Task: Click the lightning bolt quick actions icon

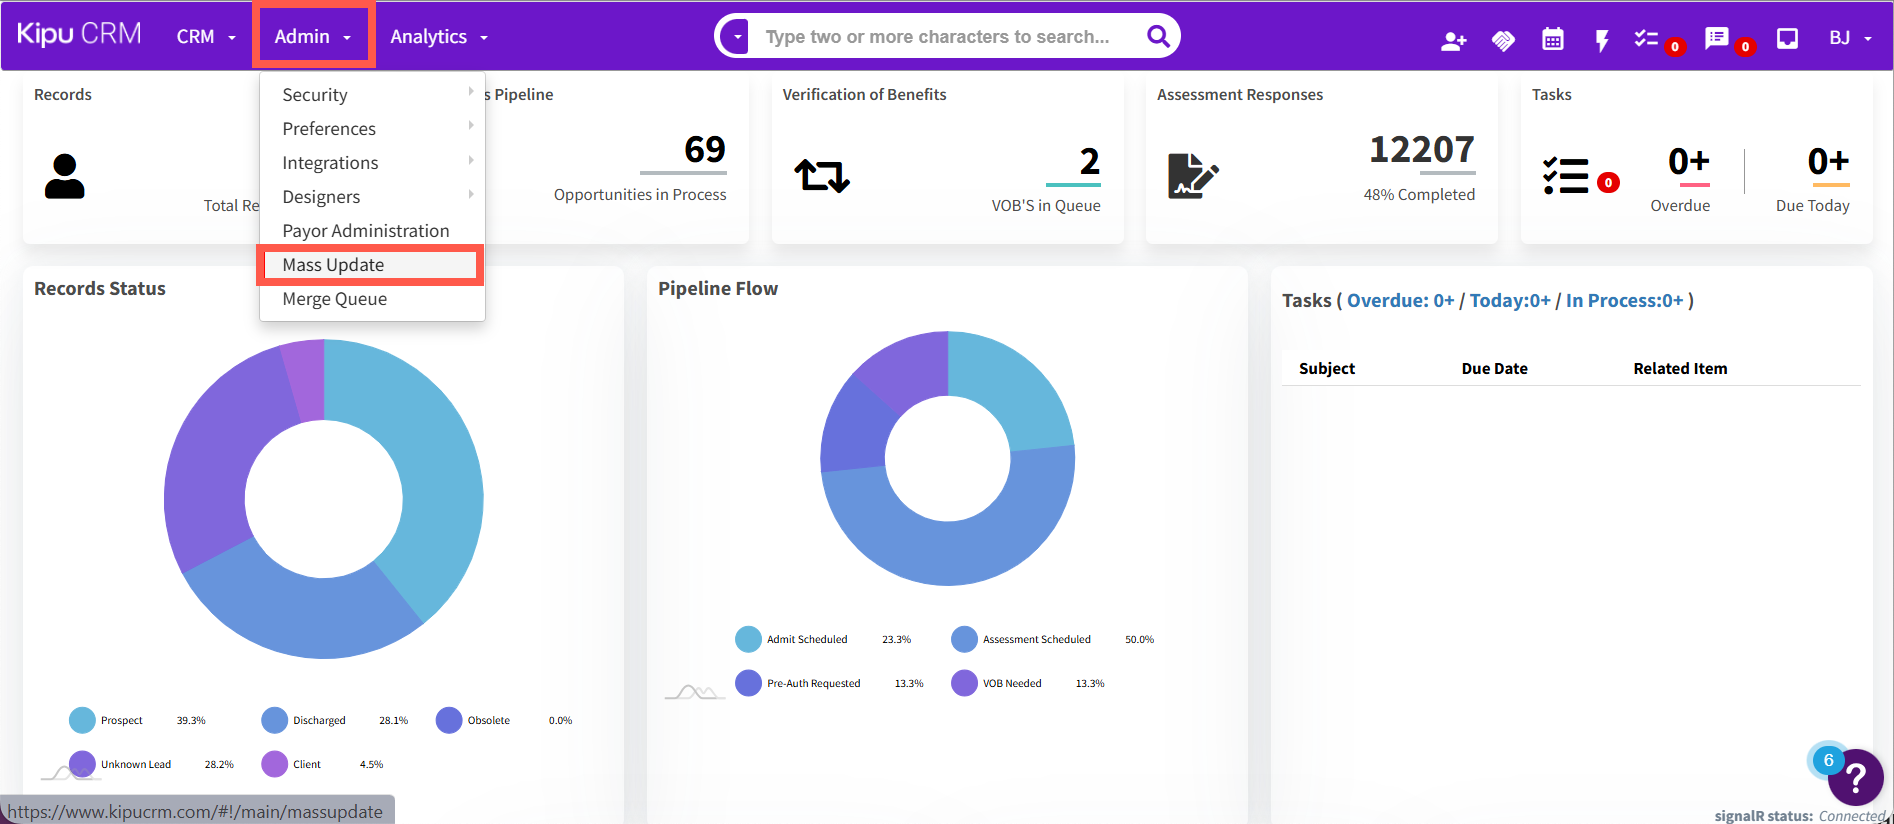Action: (1601, 40)
